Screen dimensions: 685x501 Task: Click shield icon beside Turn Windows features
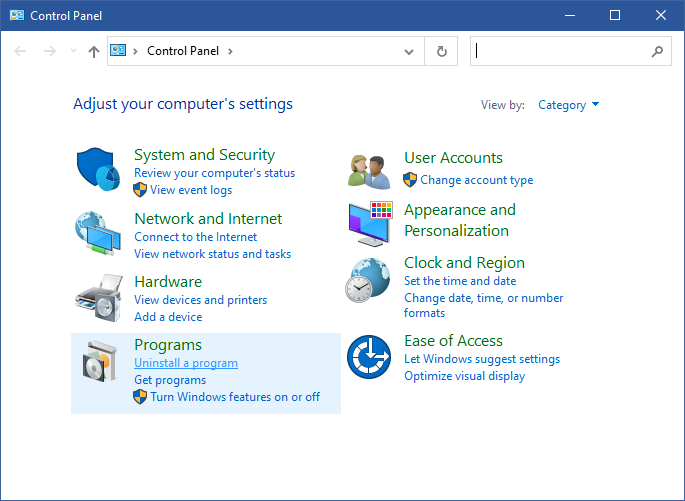(x=140, y=397)
